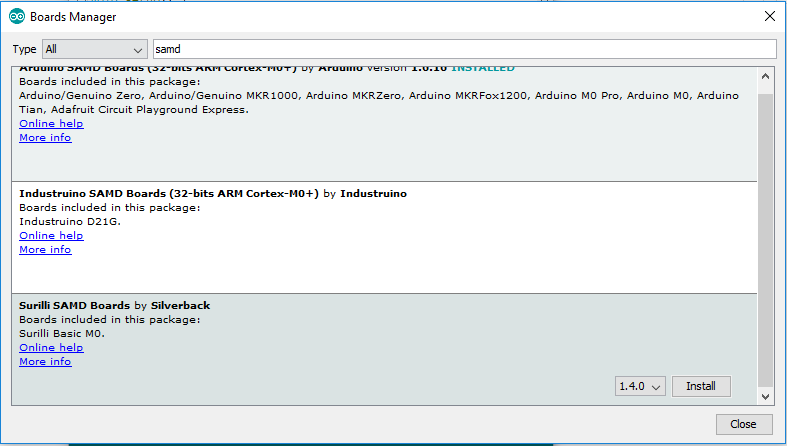Click the scrollbar up arrow

(x=765, y=76)
